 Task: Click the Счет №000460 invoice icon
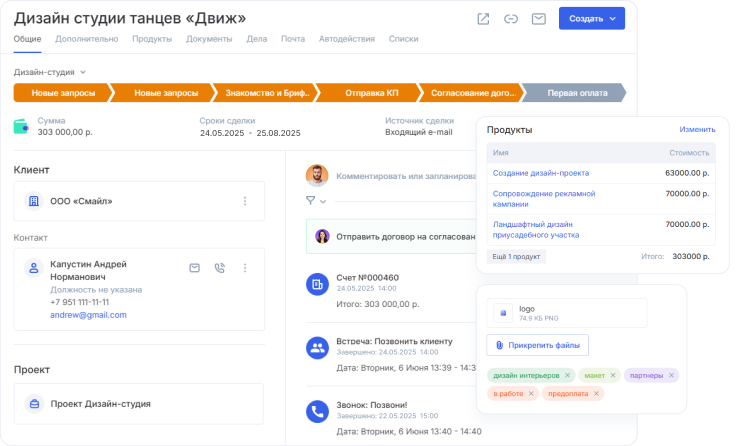pyautogui.click(x=317, y=285)
